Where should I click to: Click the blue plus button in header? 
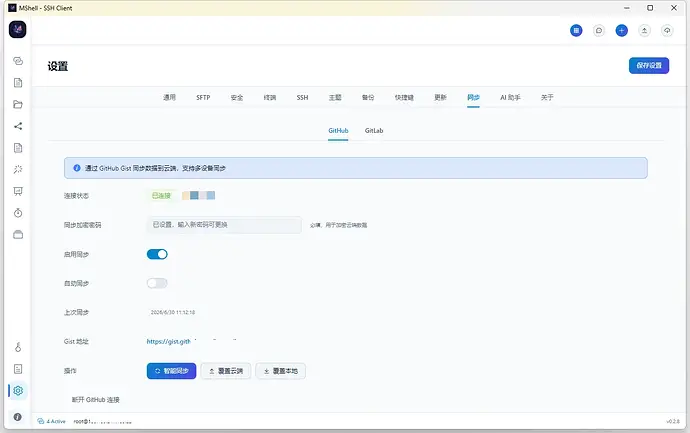point(621,30)
